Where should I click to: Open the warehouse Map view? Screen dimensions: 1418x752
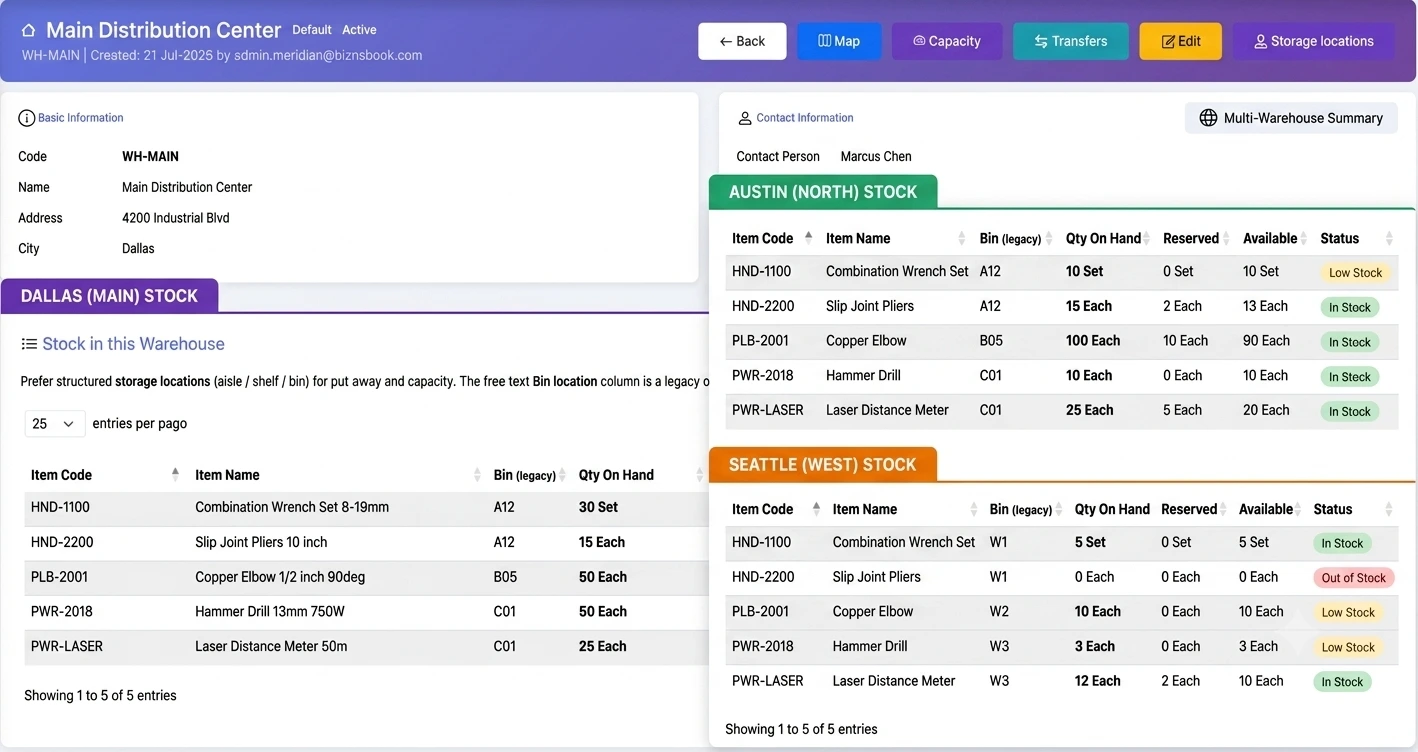(839, 41)
